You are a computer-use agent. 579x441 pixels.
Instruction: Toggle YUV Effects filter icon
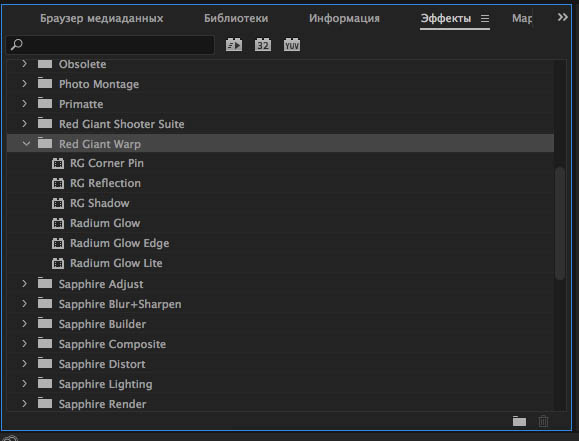pyautogui.click(x=292, y=45)
